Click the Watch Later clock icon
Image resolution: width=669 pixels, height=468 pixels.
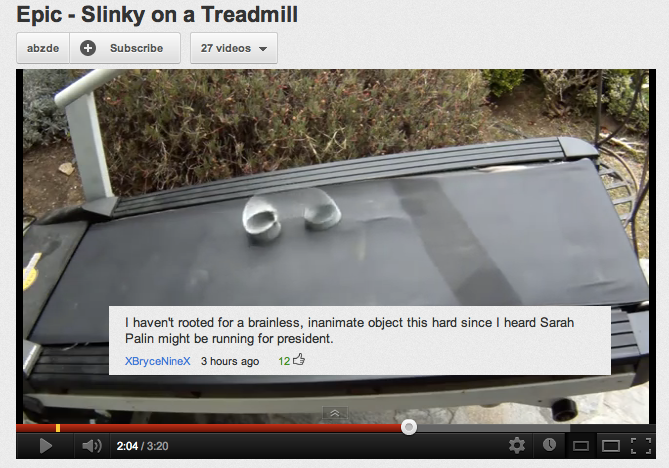coord(549,445)
